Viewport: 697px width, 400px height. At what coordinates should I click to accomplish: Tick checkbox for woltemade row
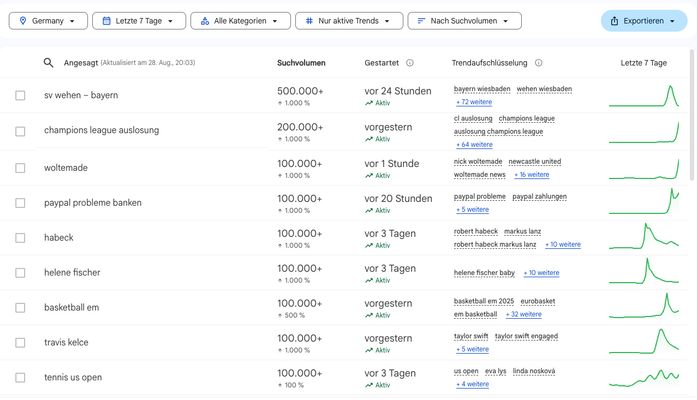[x=20, y=168]
